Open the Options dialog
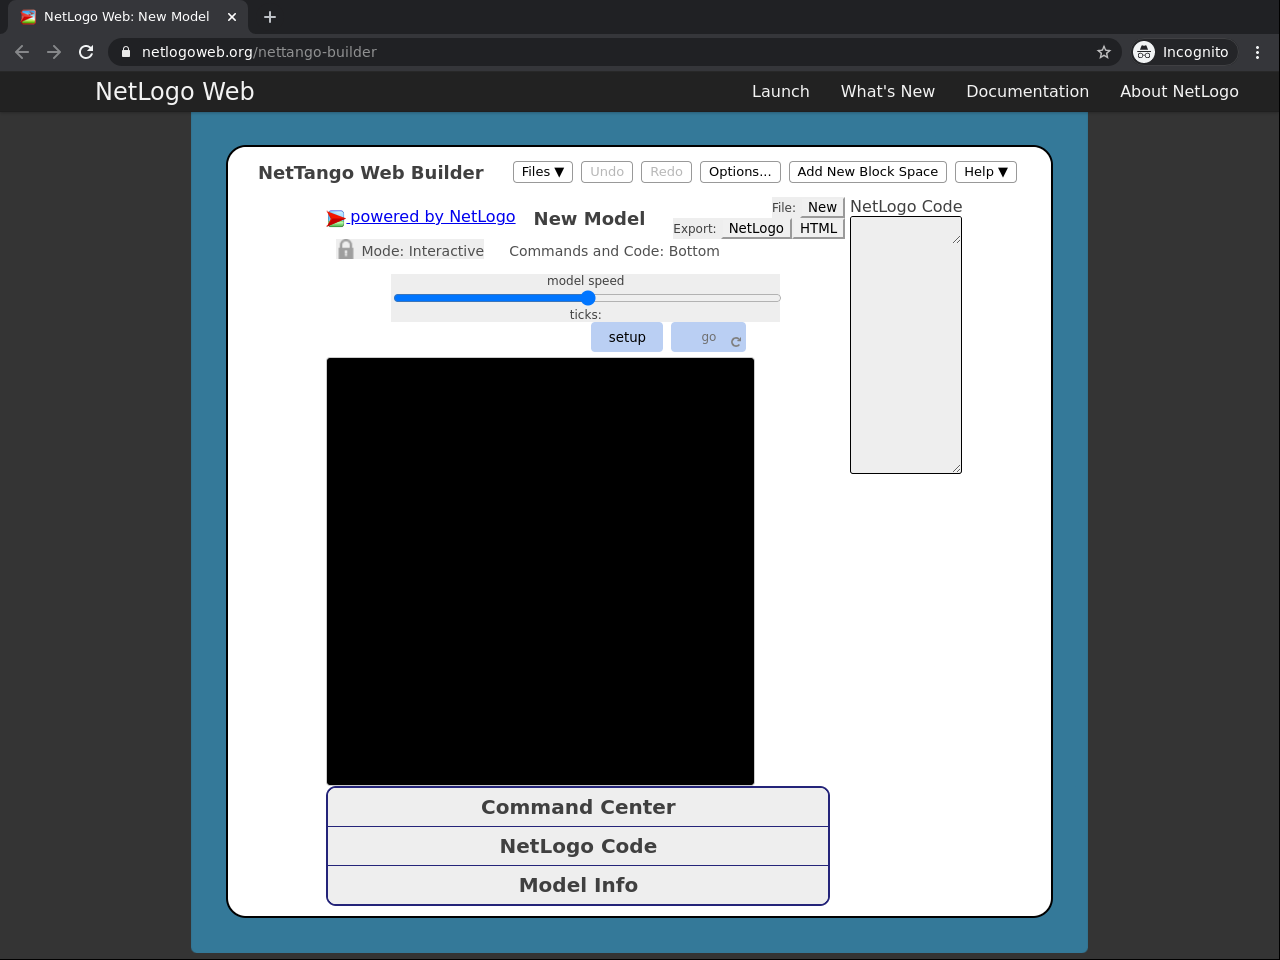1280x960 pixels. point(740,172)
